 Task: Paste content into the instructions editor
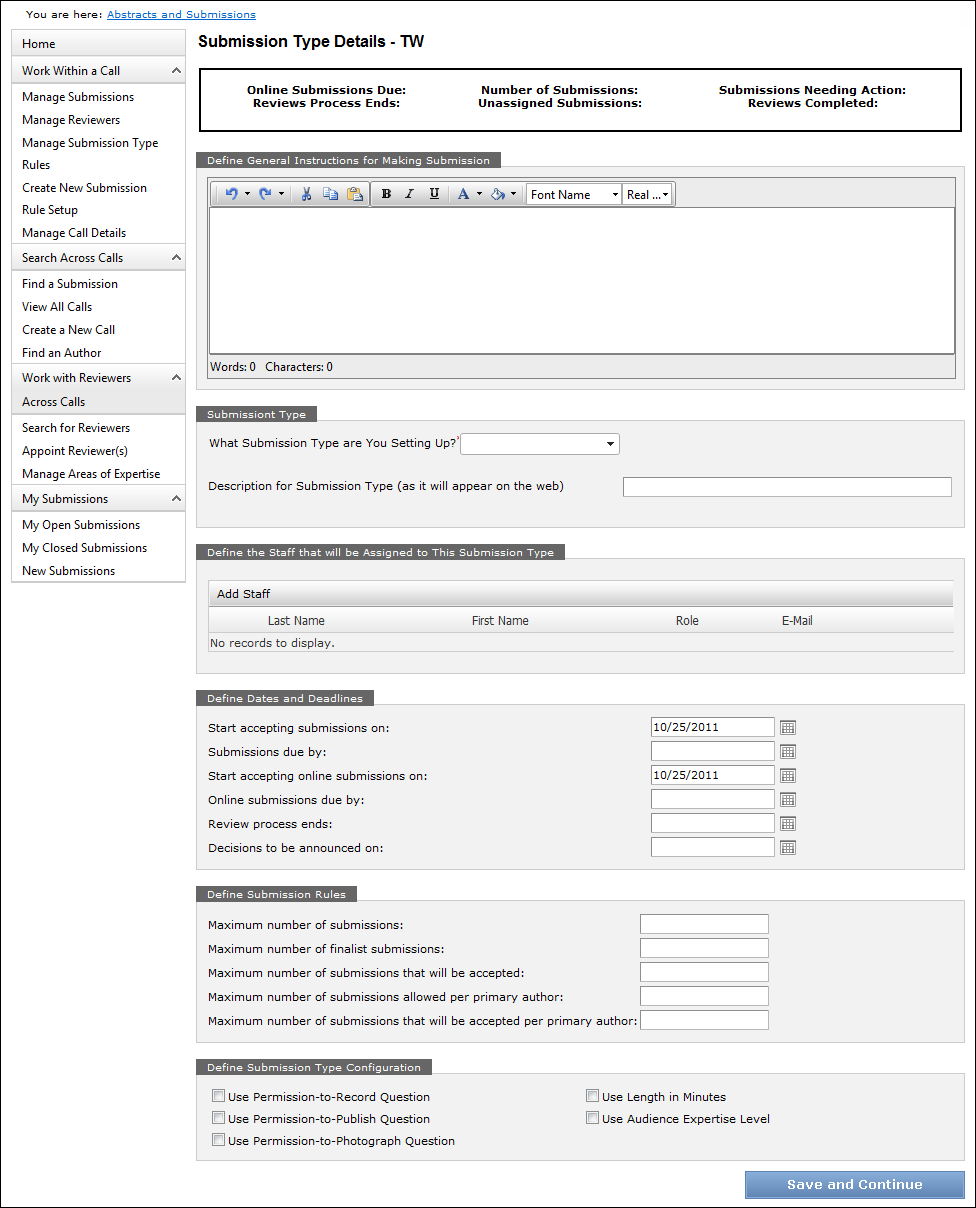tap(356, 193)
